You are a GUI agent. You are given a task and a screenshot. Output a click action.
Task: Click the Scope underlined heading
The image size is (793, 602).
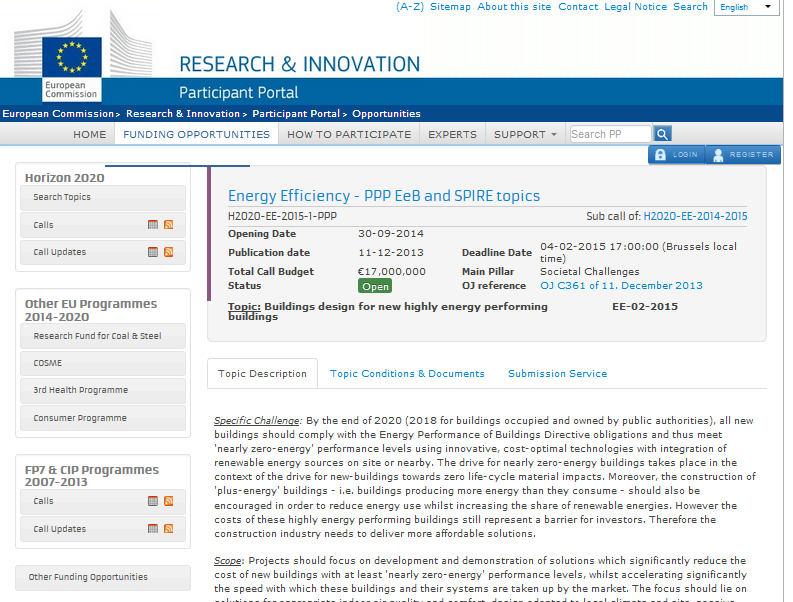(x=228, y=561)
